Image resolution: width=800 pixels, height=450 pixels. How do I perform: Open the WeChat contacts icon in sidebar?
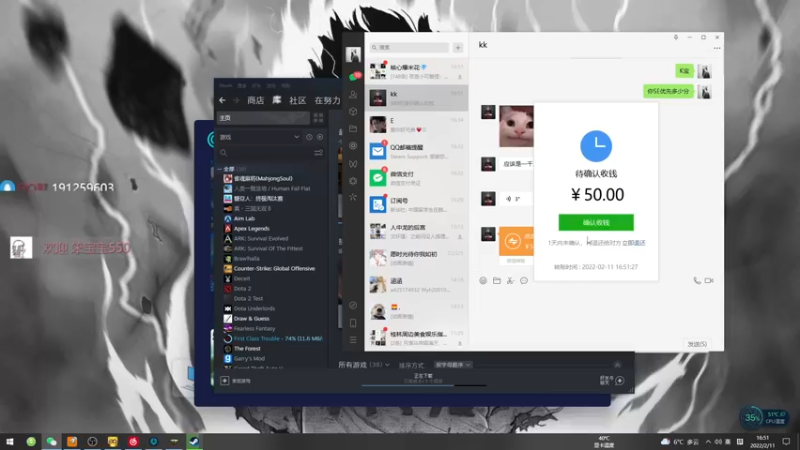point(353,94)
